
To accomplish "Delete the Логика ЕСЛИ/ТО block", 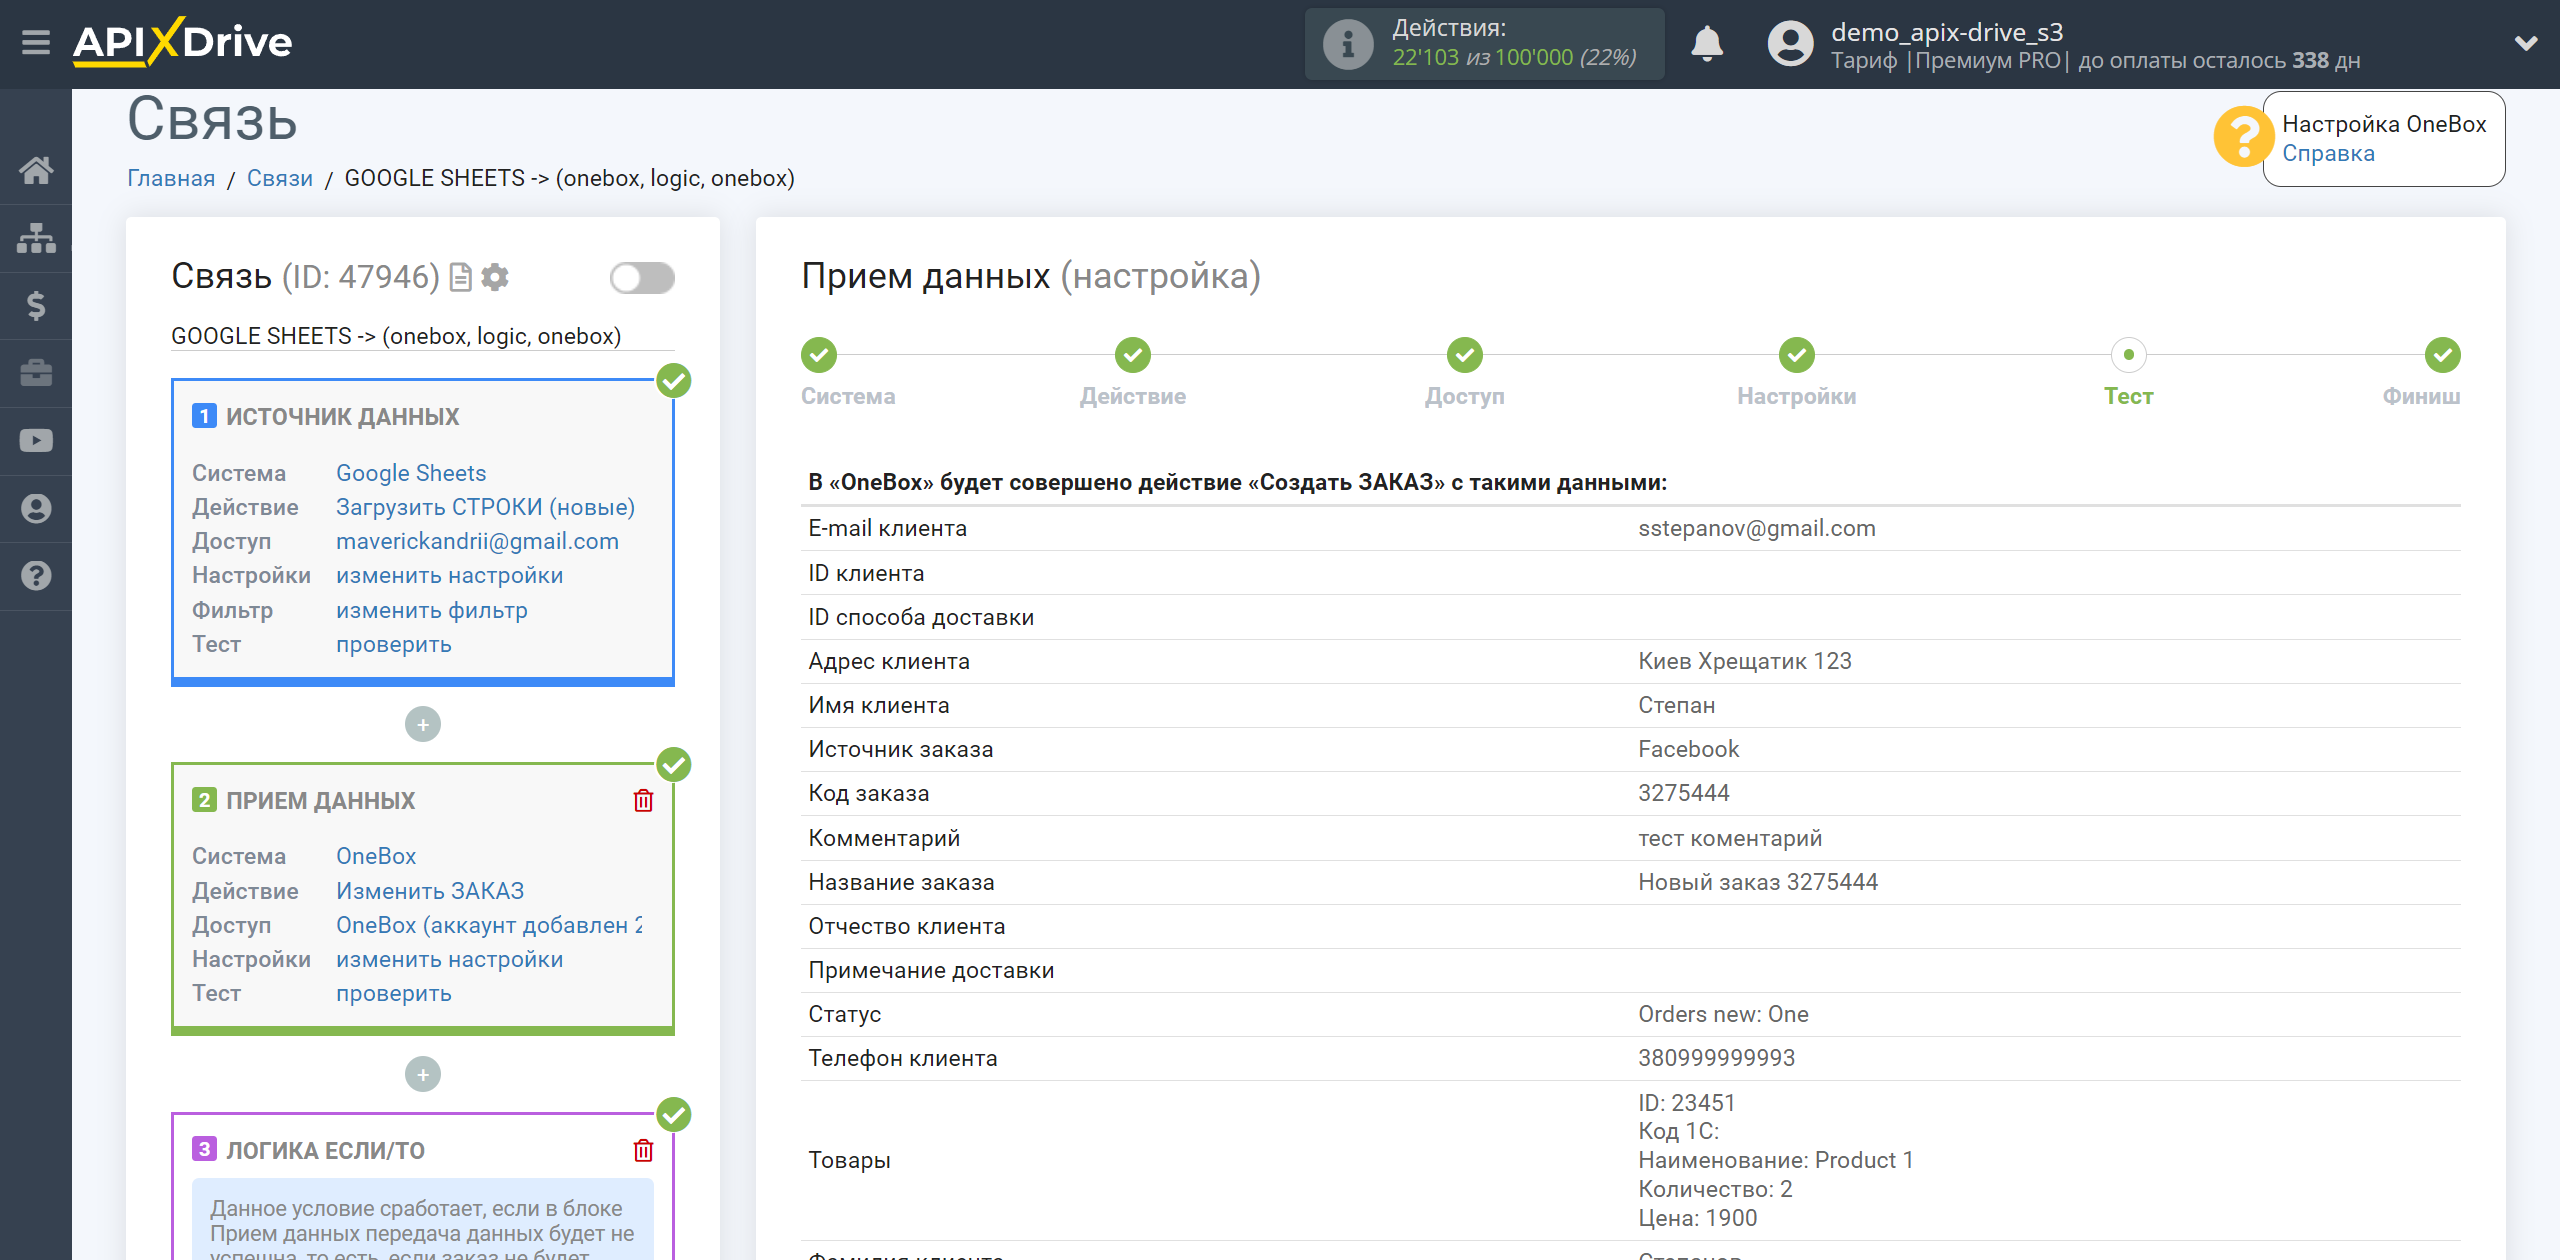I will coord(643,1151).
